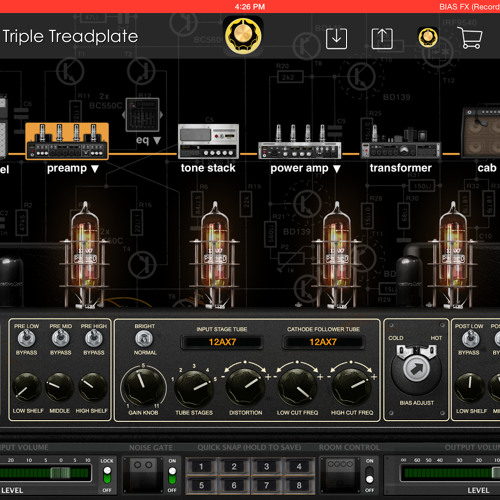Click the post Low Shelf knob
500x500 pixels.
point(469,388)
